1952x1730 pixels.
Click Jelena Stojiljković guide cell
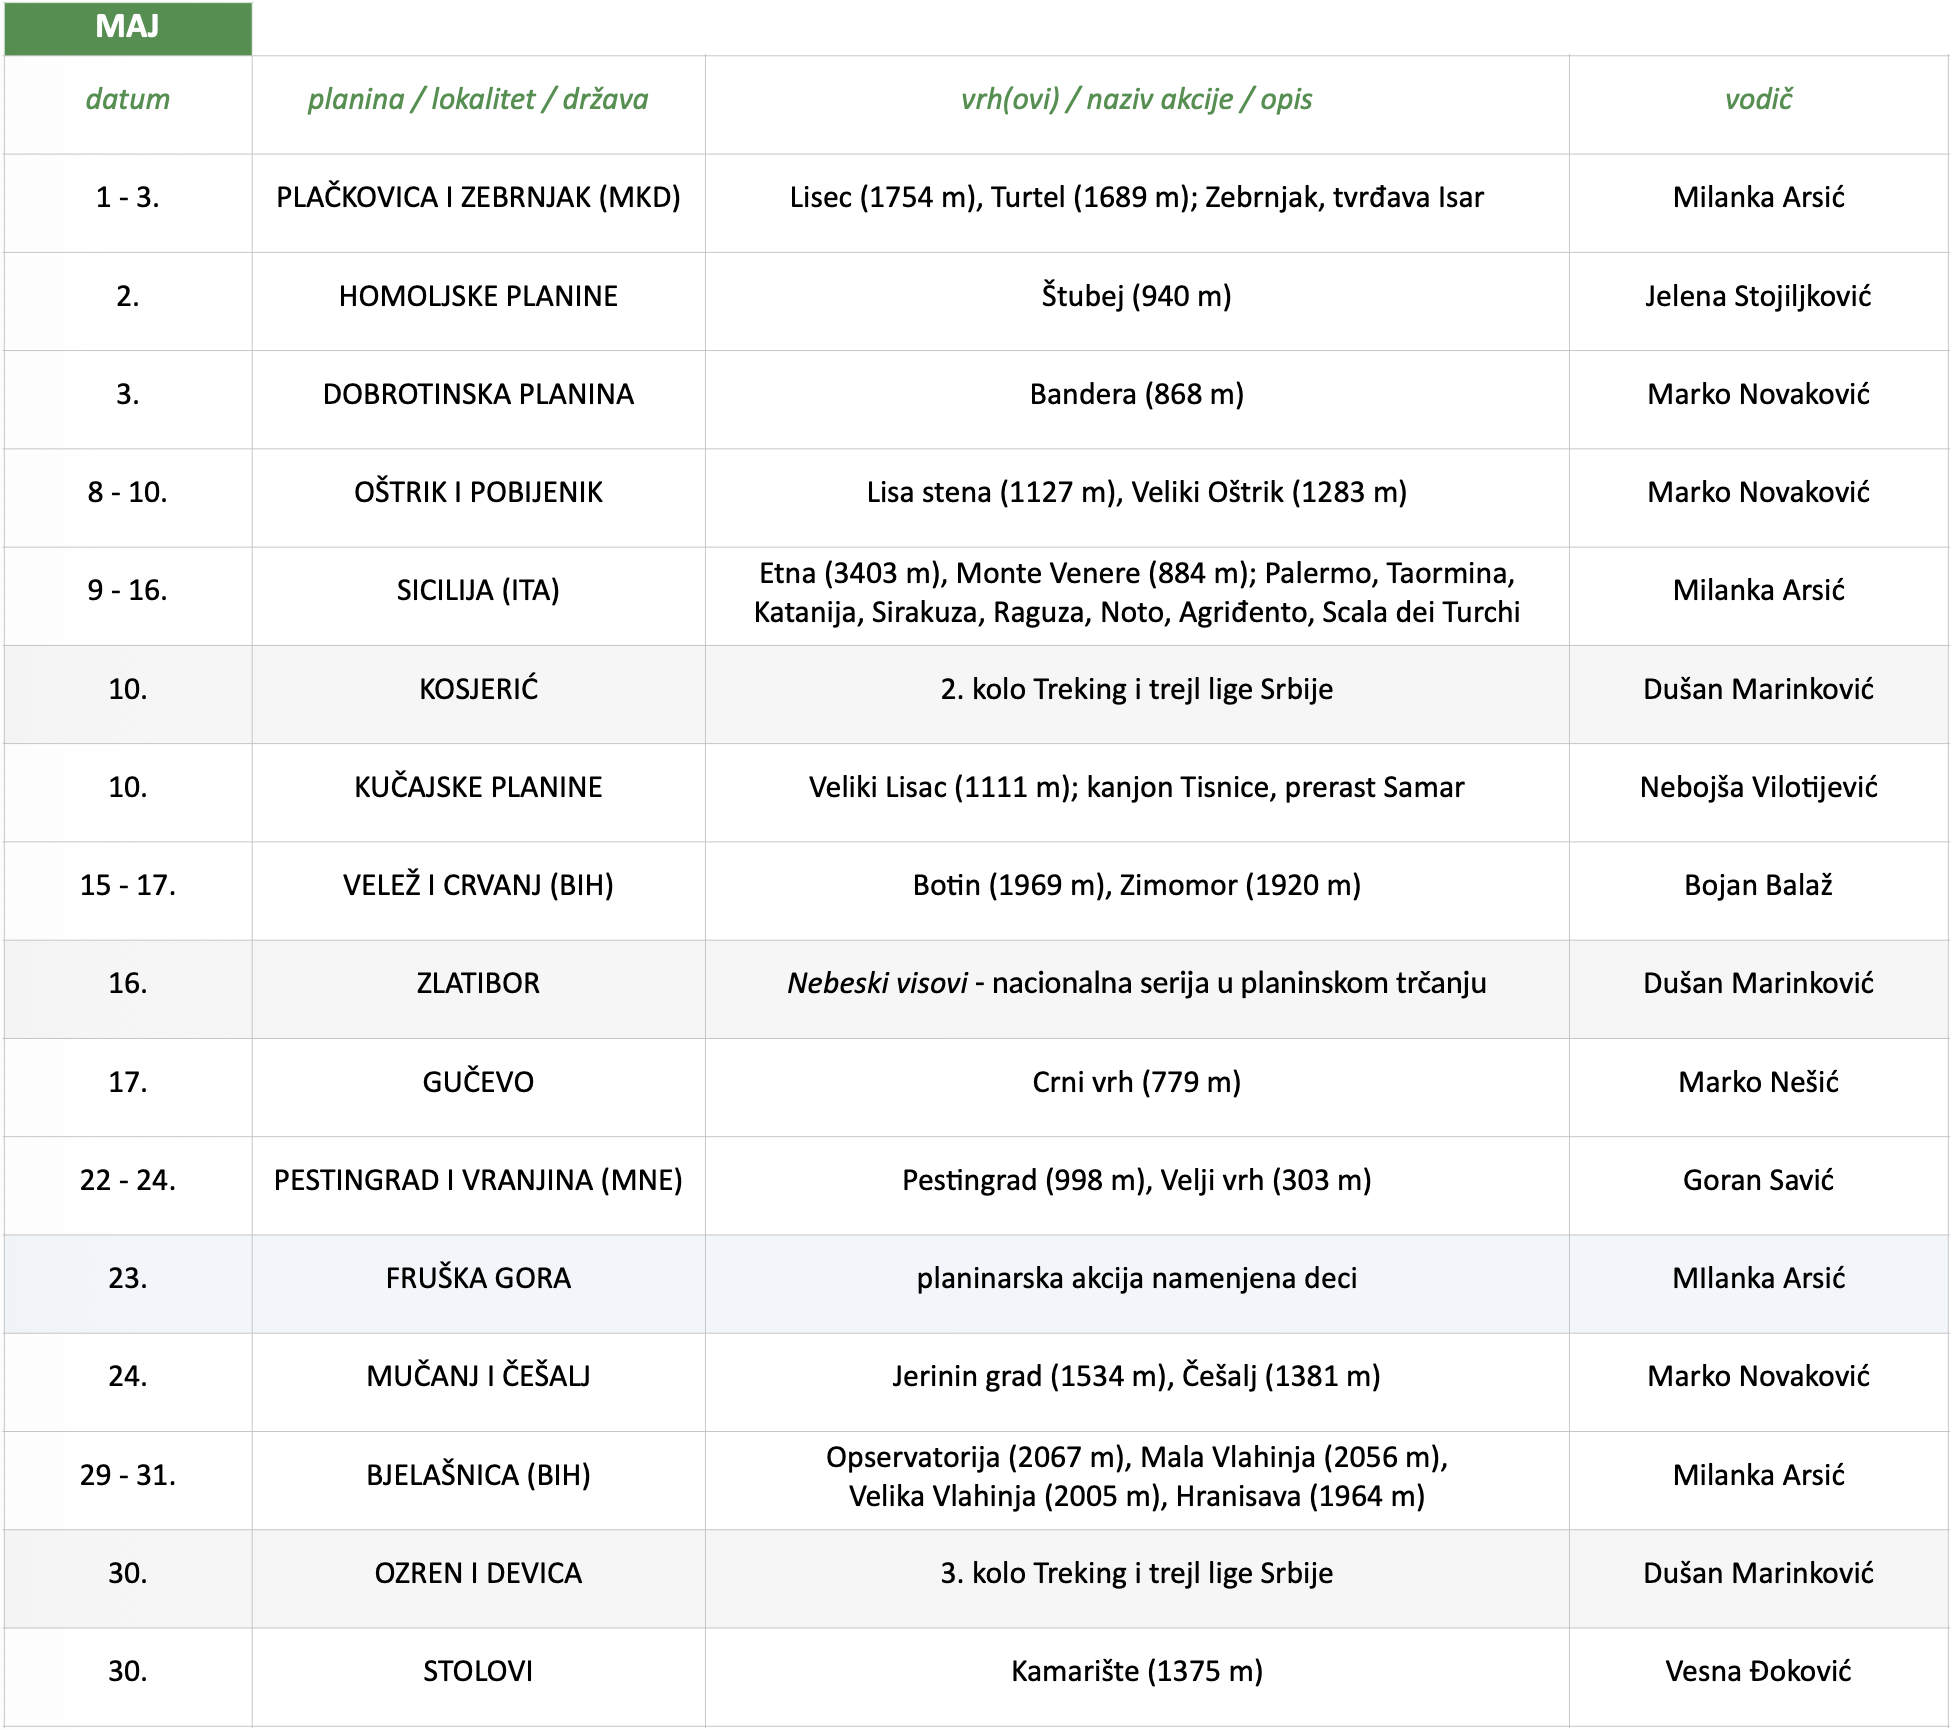tap(1758, 297)
